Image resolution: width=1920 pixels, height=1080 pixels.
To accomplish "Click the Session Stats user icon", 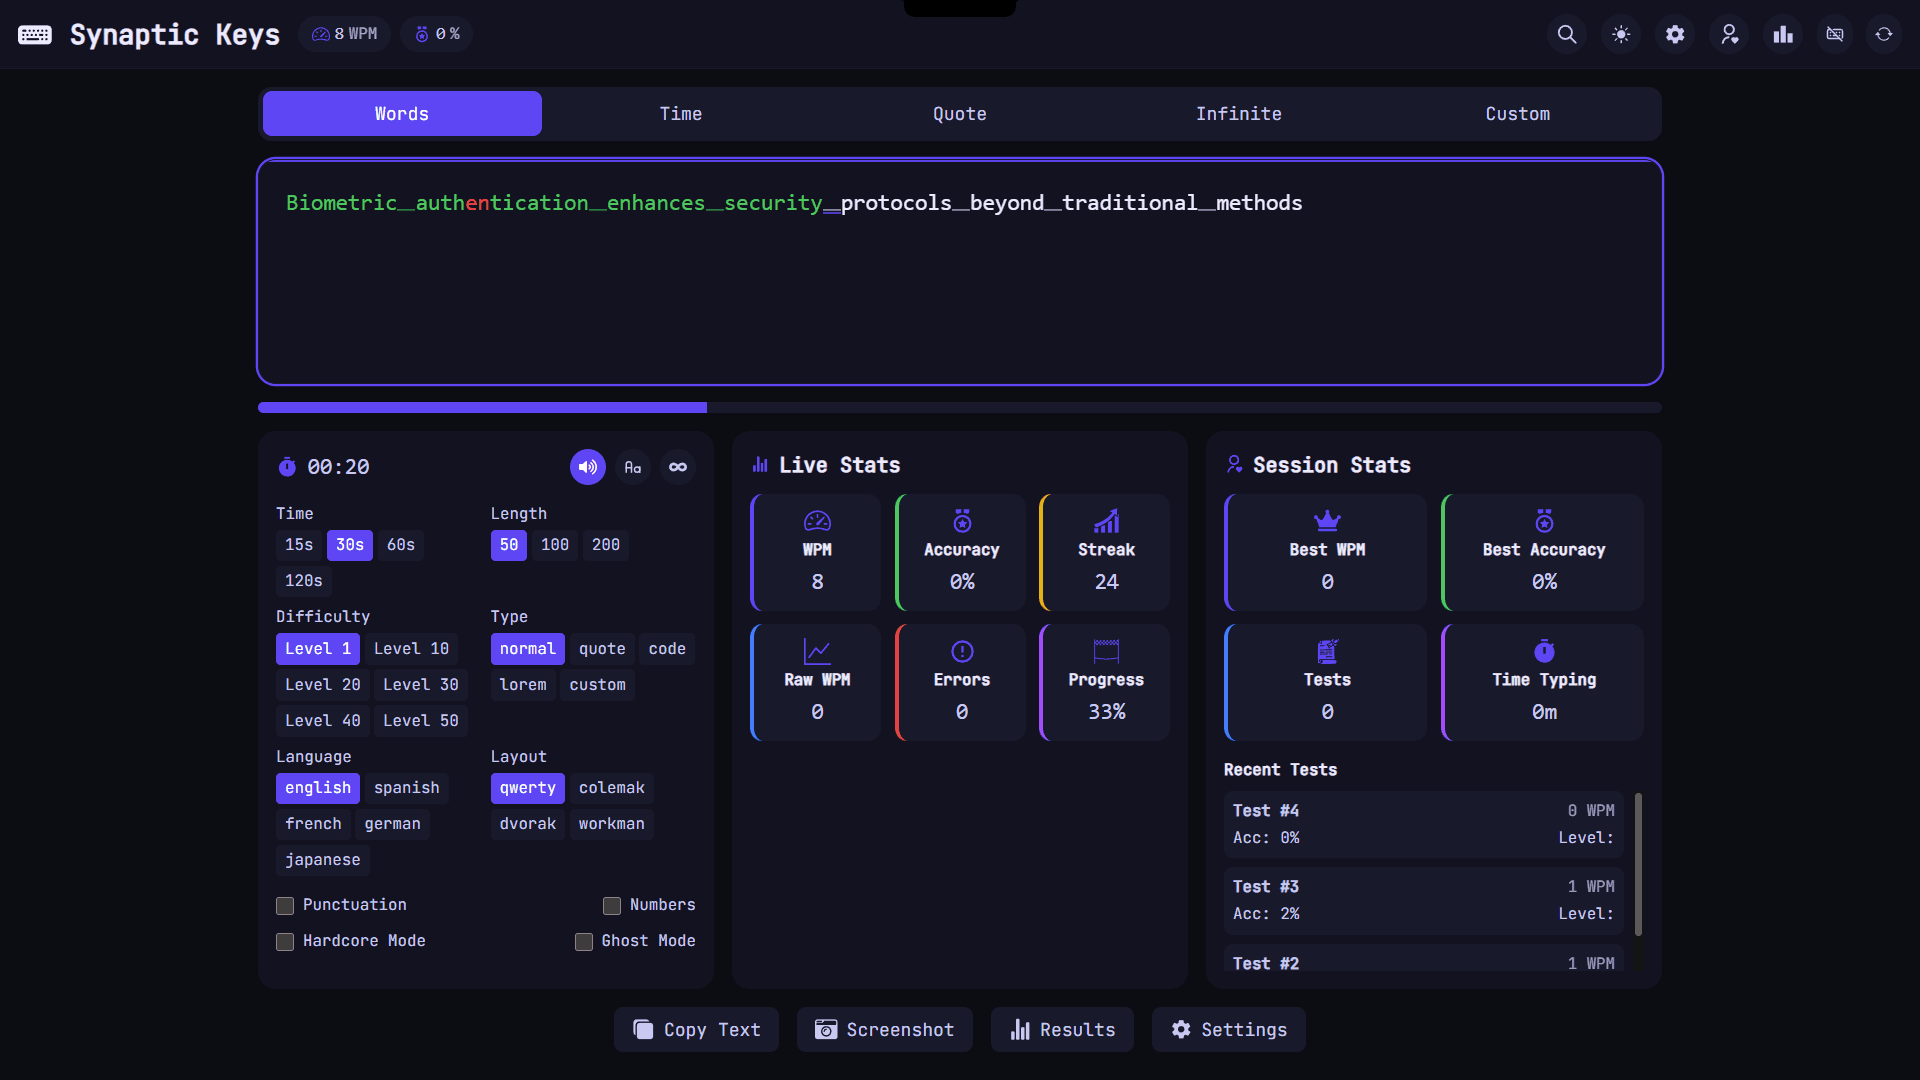I will coord(1234,465).
